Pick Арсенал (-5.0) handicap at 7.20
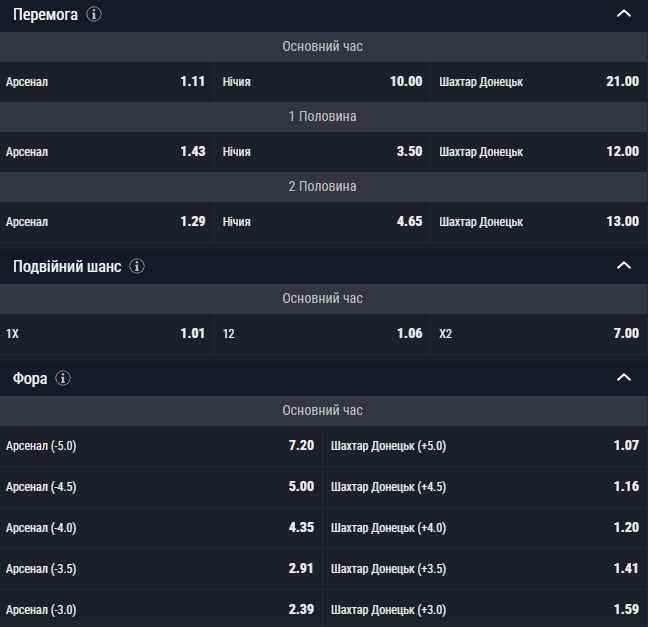This screenshot has width=648, height=627. (160, 446)
